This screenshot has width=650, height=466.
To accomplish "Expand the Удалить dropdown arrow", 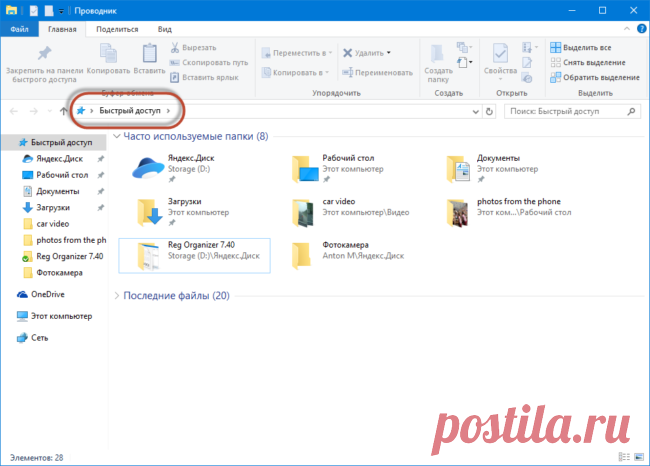I will click(x=389, y=53).
